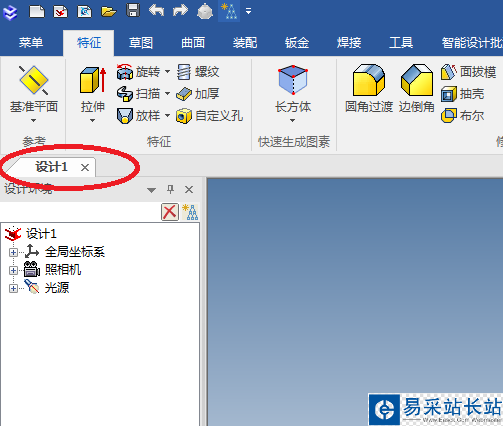Viewport: 503px width, 426px height.
Task: Click the 基准平面 datum plane tool
Action: click(x=34, y=88)
